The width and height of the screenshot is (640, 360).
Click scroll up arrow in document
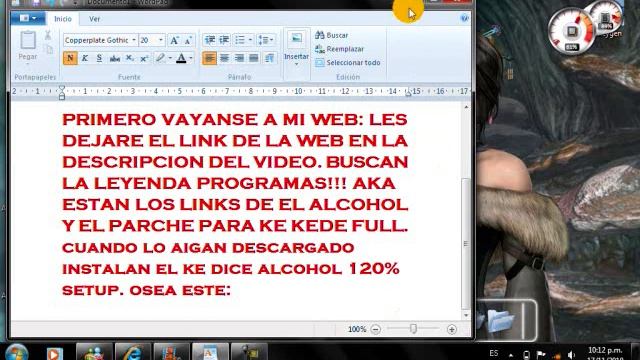pos(466,107)
